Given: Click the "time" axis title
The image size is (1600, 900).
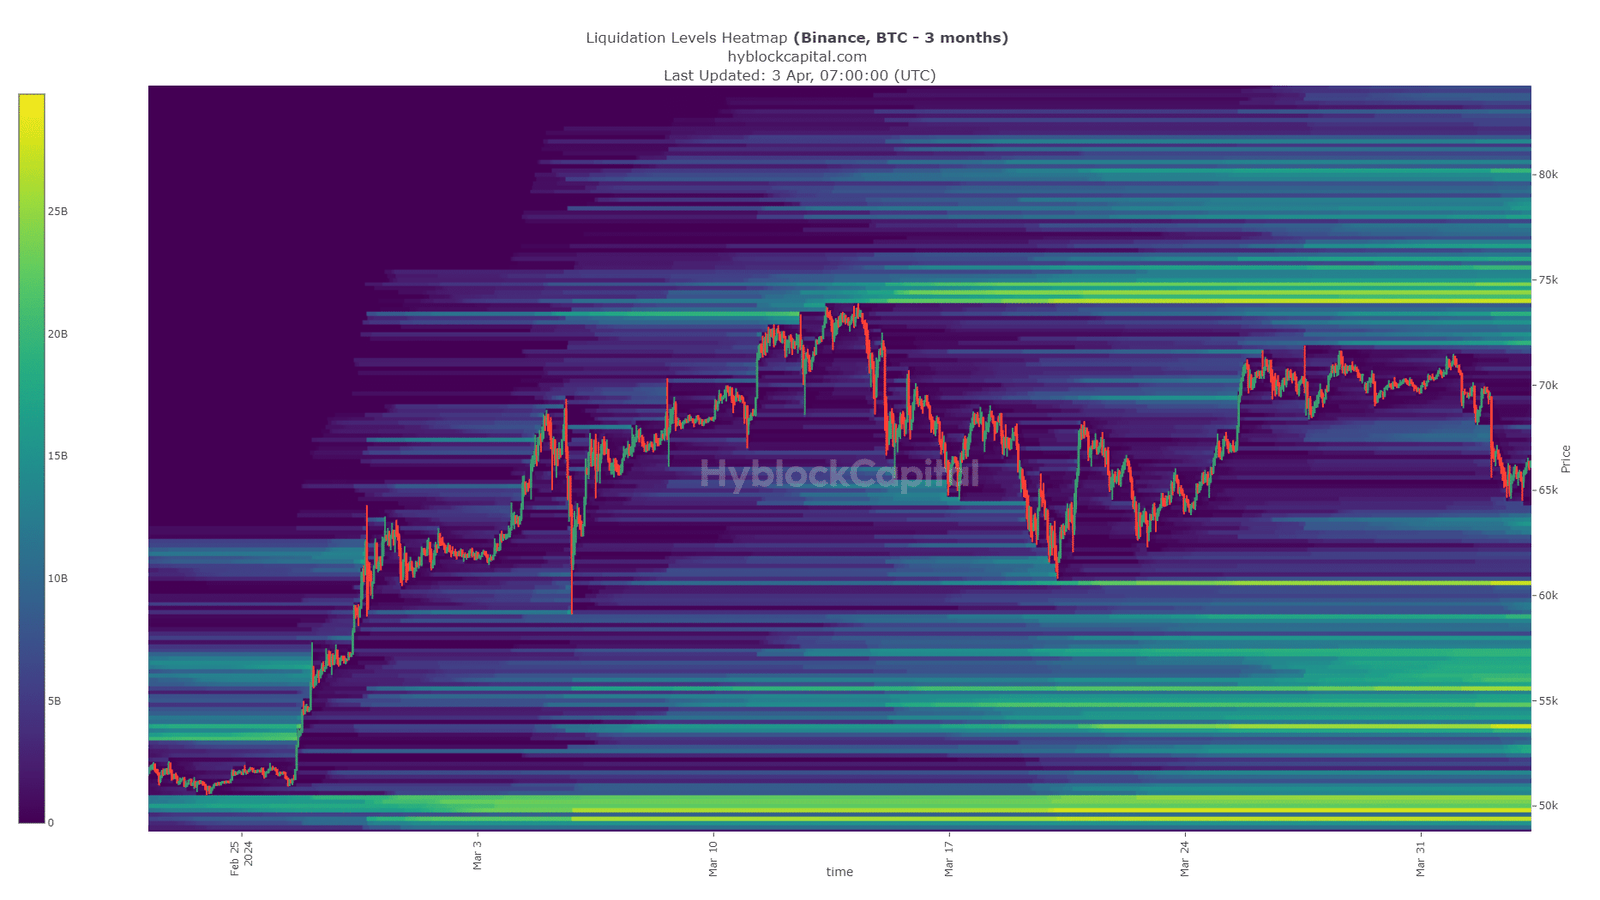Looking at the screenshot, I should pyautogui.click(x=840, y=872).
